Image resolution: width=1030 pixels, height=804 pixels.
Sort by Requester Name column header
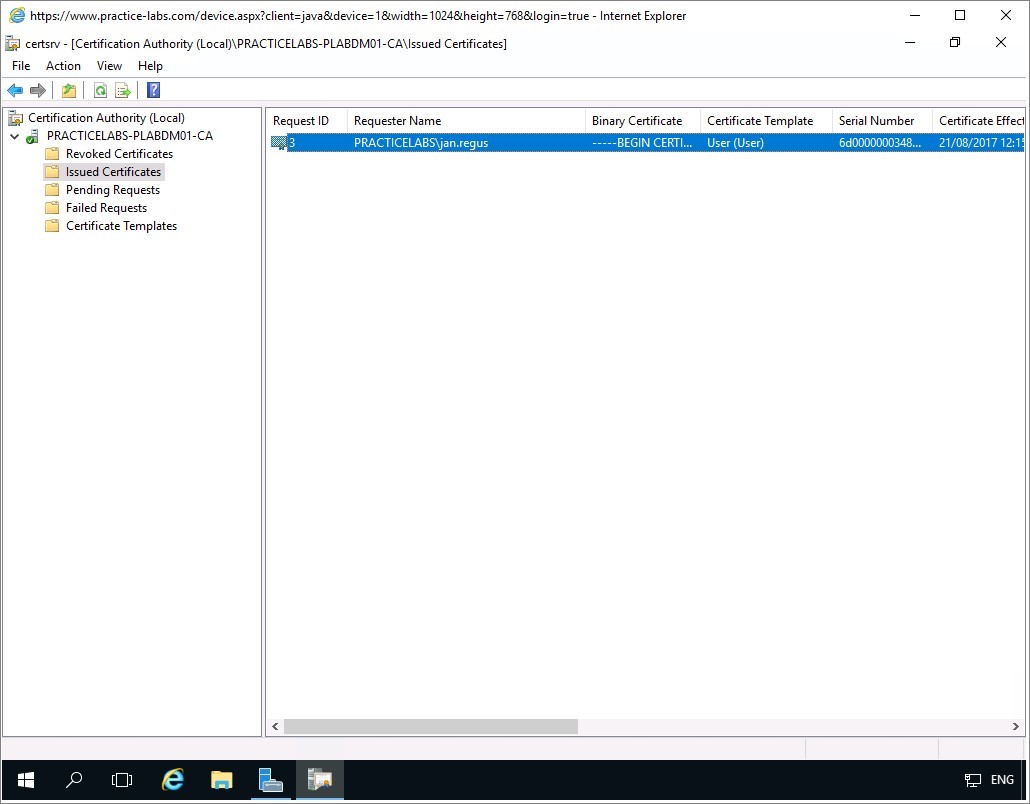tap(466, 121)
